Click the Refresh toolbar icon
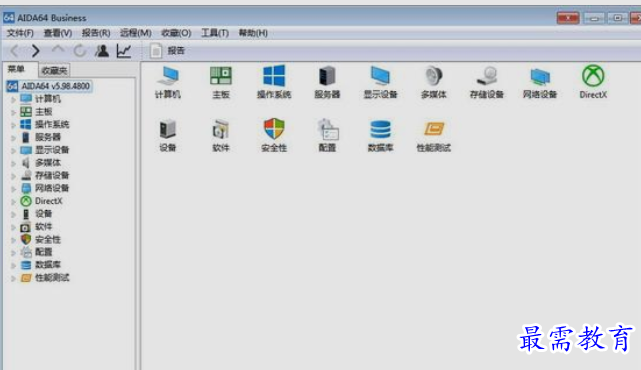The width and height of the screenshot is (641, 370). (80, 51)
